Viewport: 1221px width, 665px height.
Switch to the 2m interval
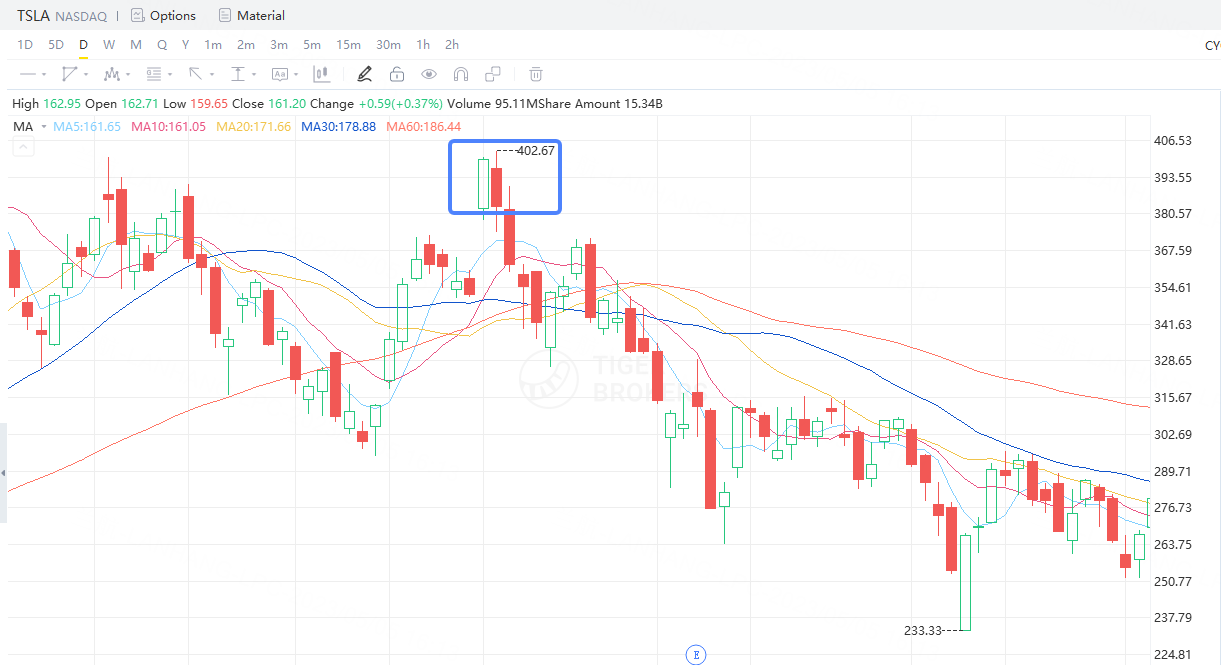(x=246, y=45)
